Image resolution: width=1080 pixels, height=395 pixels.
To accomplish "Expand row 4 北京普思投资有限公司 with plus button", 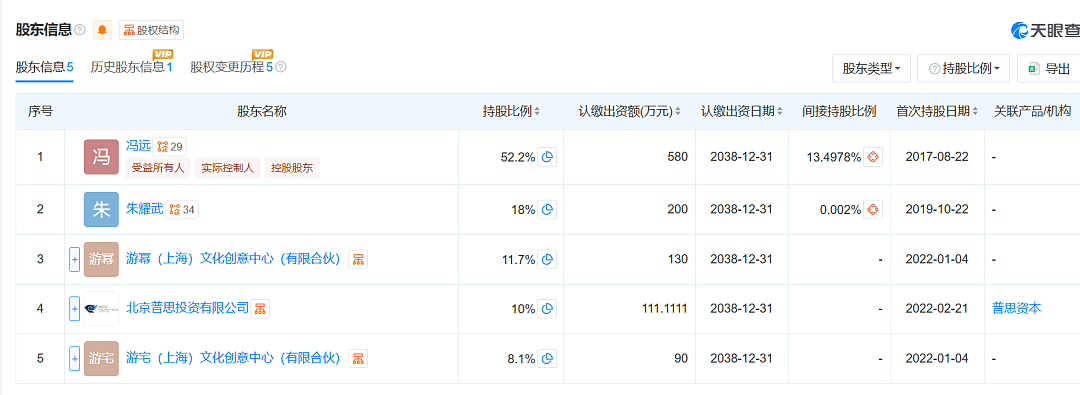I will [x=74, y=309].
